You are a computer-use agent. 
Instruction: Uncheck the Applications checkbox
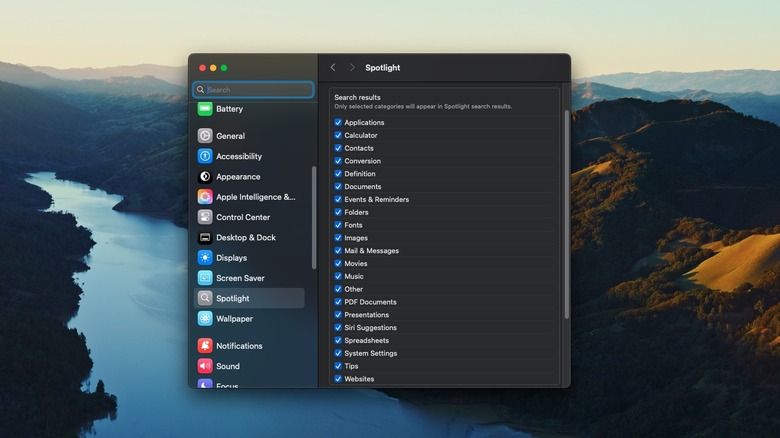[x=338, y=123]
